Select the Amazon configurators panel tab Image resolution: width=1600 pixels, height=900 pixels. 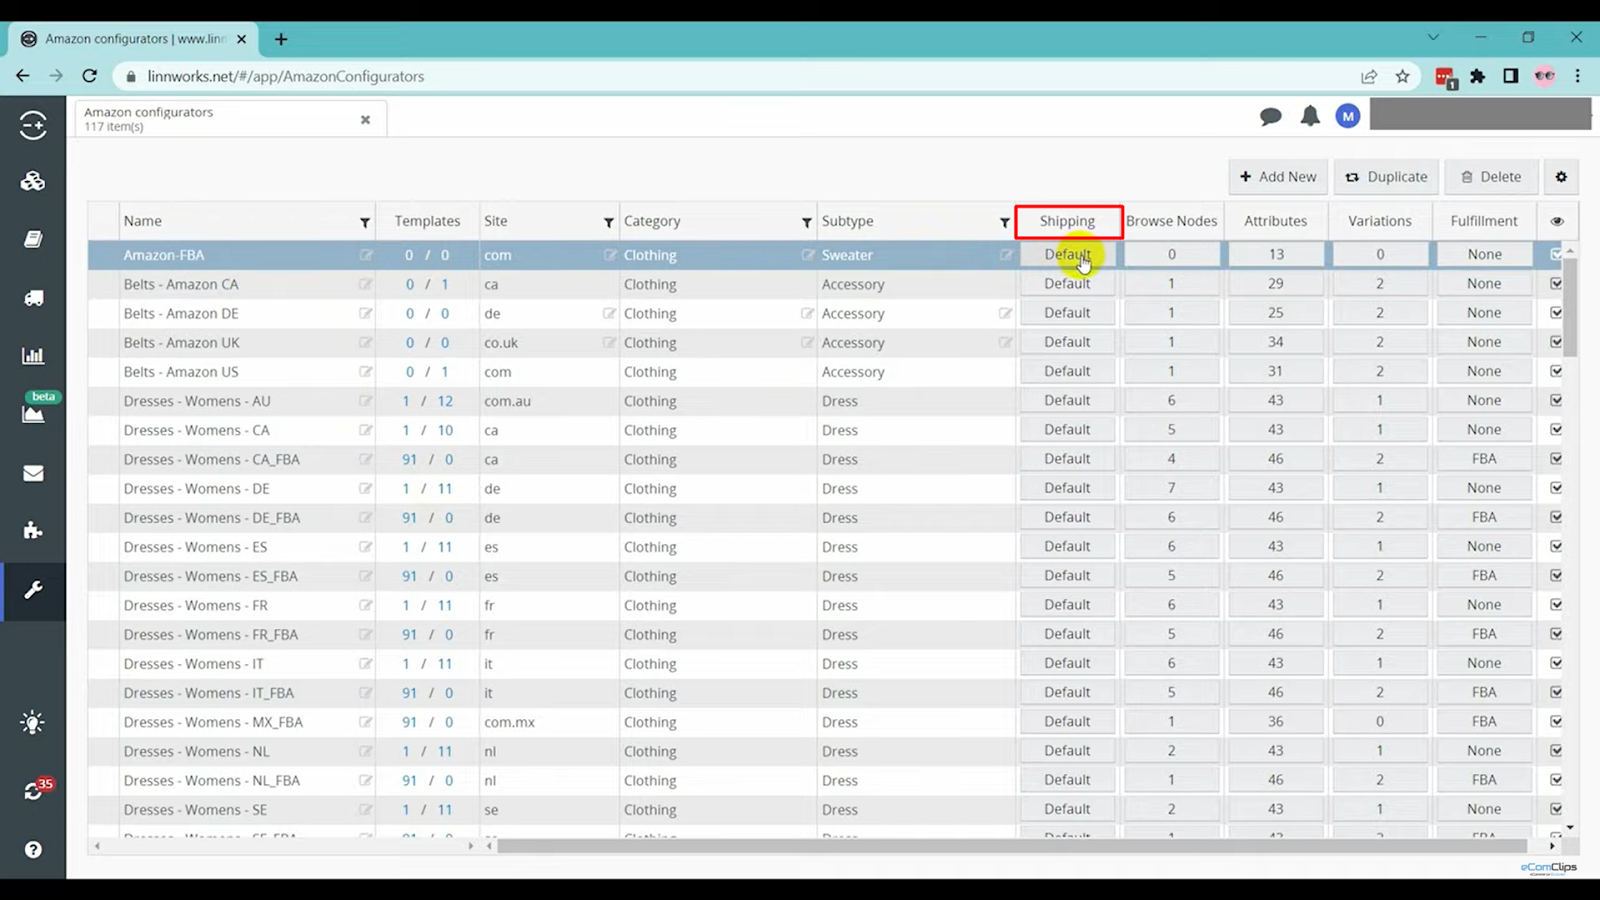point(231,119)
